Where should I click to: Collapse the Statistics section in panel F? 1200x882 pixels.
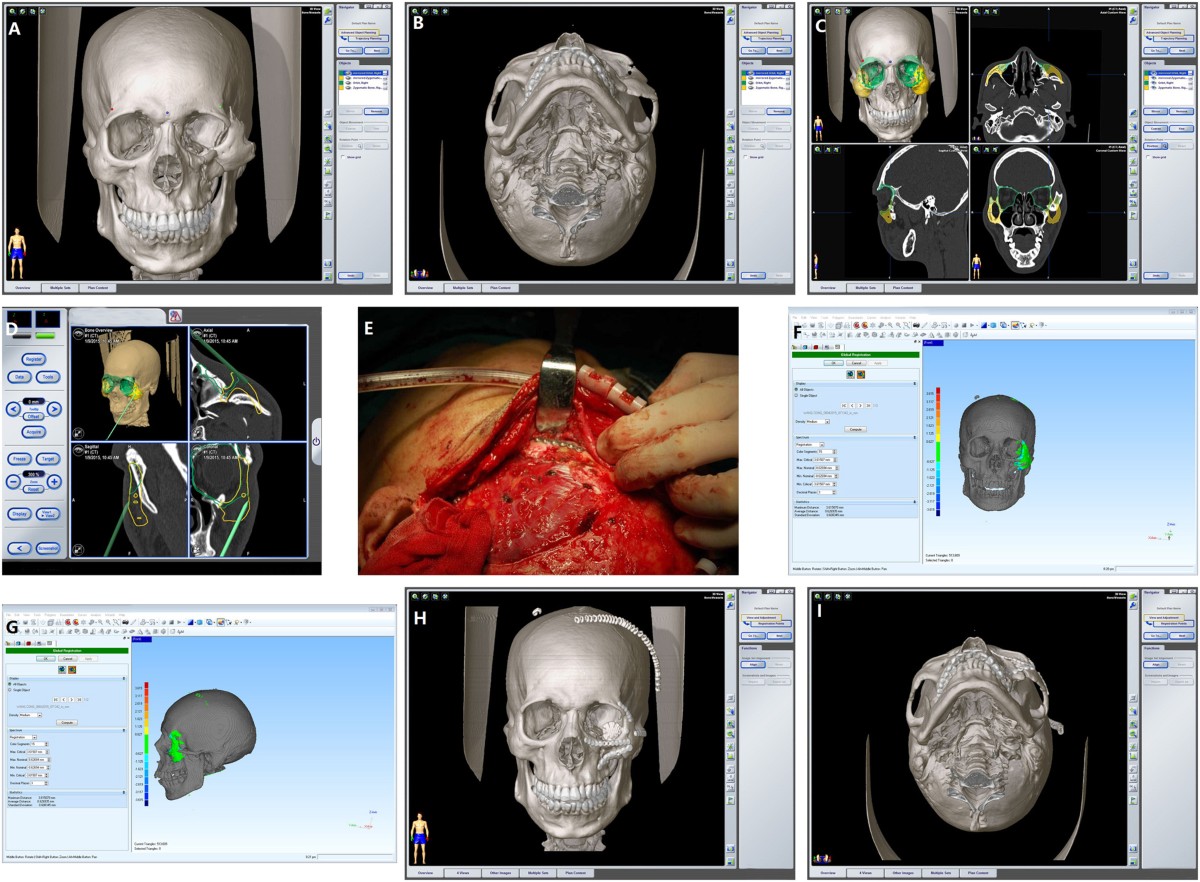tap(915, 502)
